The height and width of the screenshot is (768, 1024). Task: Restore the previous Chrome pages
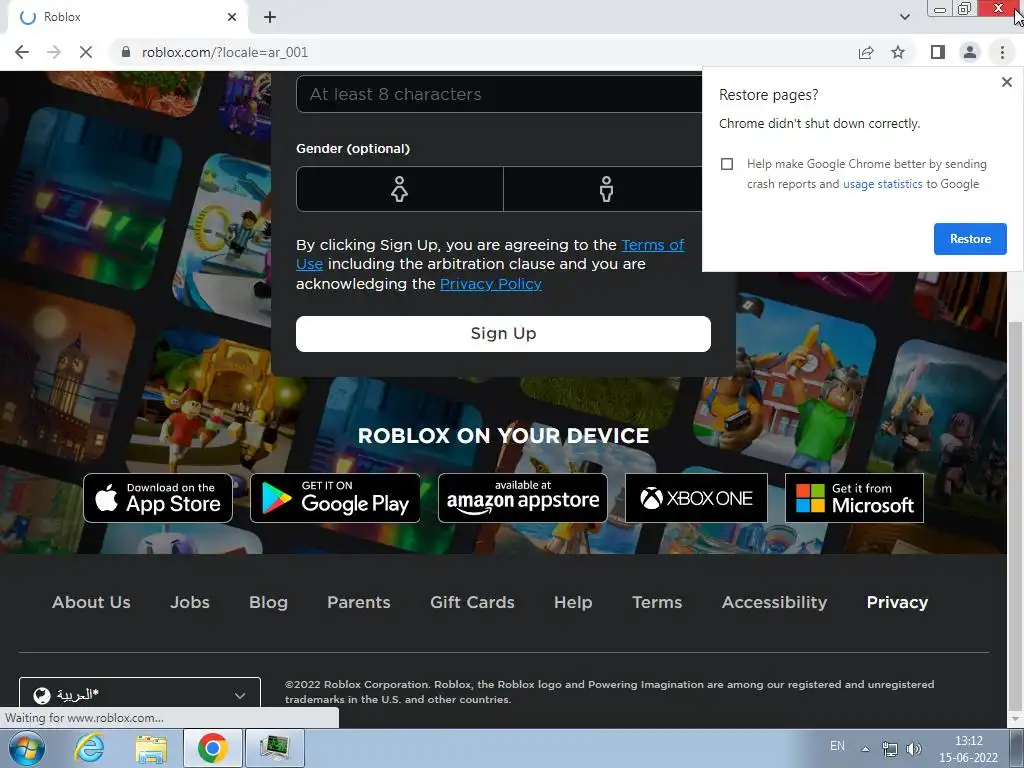[970, 239]
